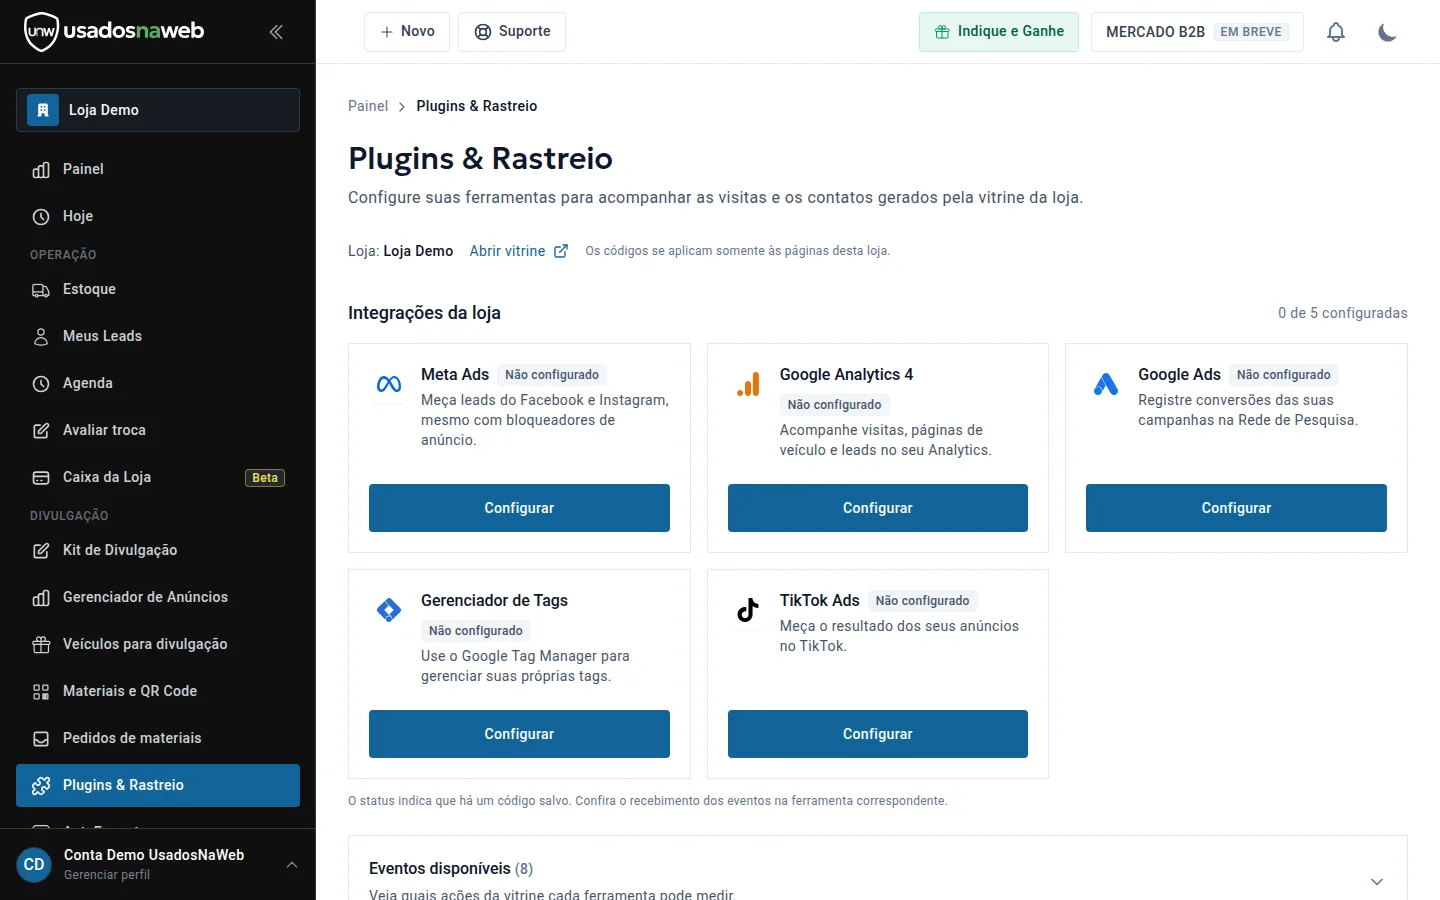Expand Eventos disponíveis section chevron
This screenshot has height=900, width=1440.
pos(1377,881)
